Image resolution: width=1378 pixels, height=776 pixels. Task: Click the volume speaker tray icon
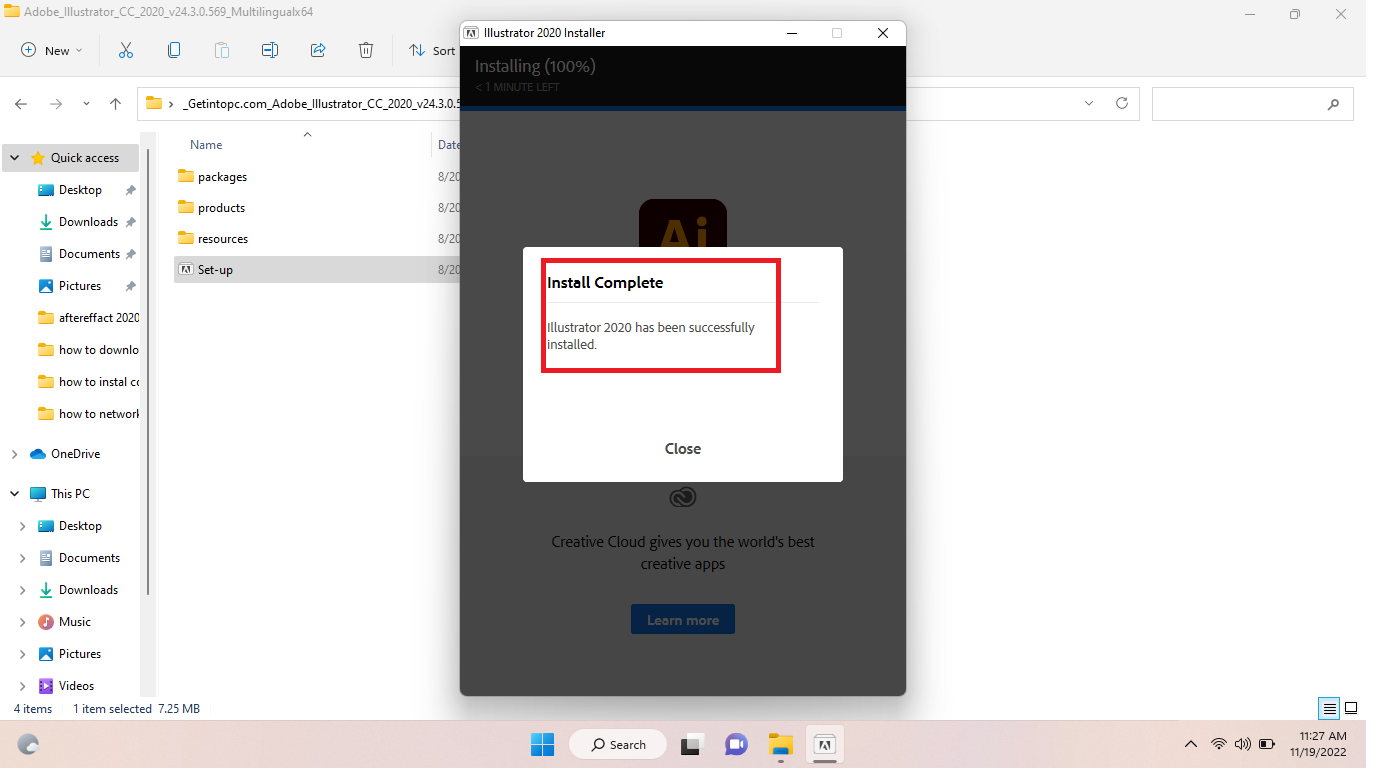[x=1243, y=744]
